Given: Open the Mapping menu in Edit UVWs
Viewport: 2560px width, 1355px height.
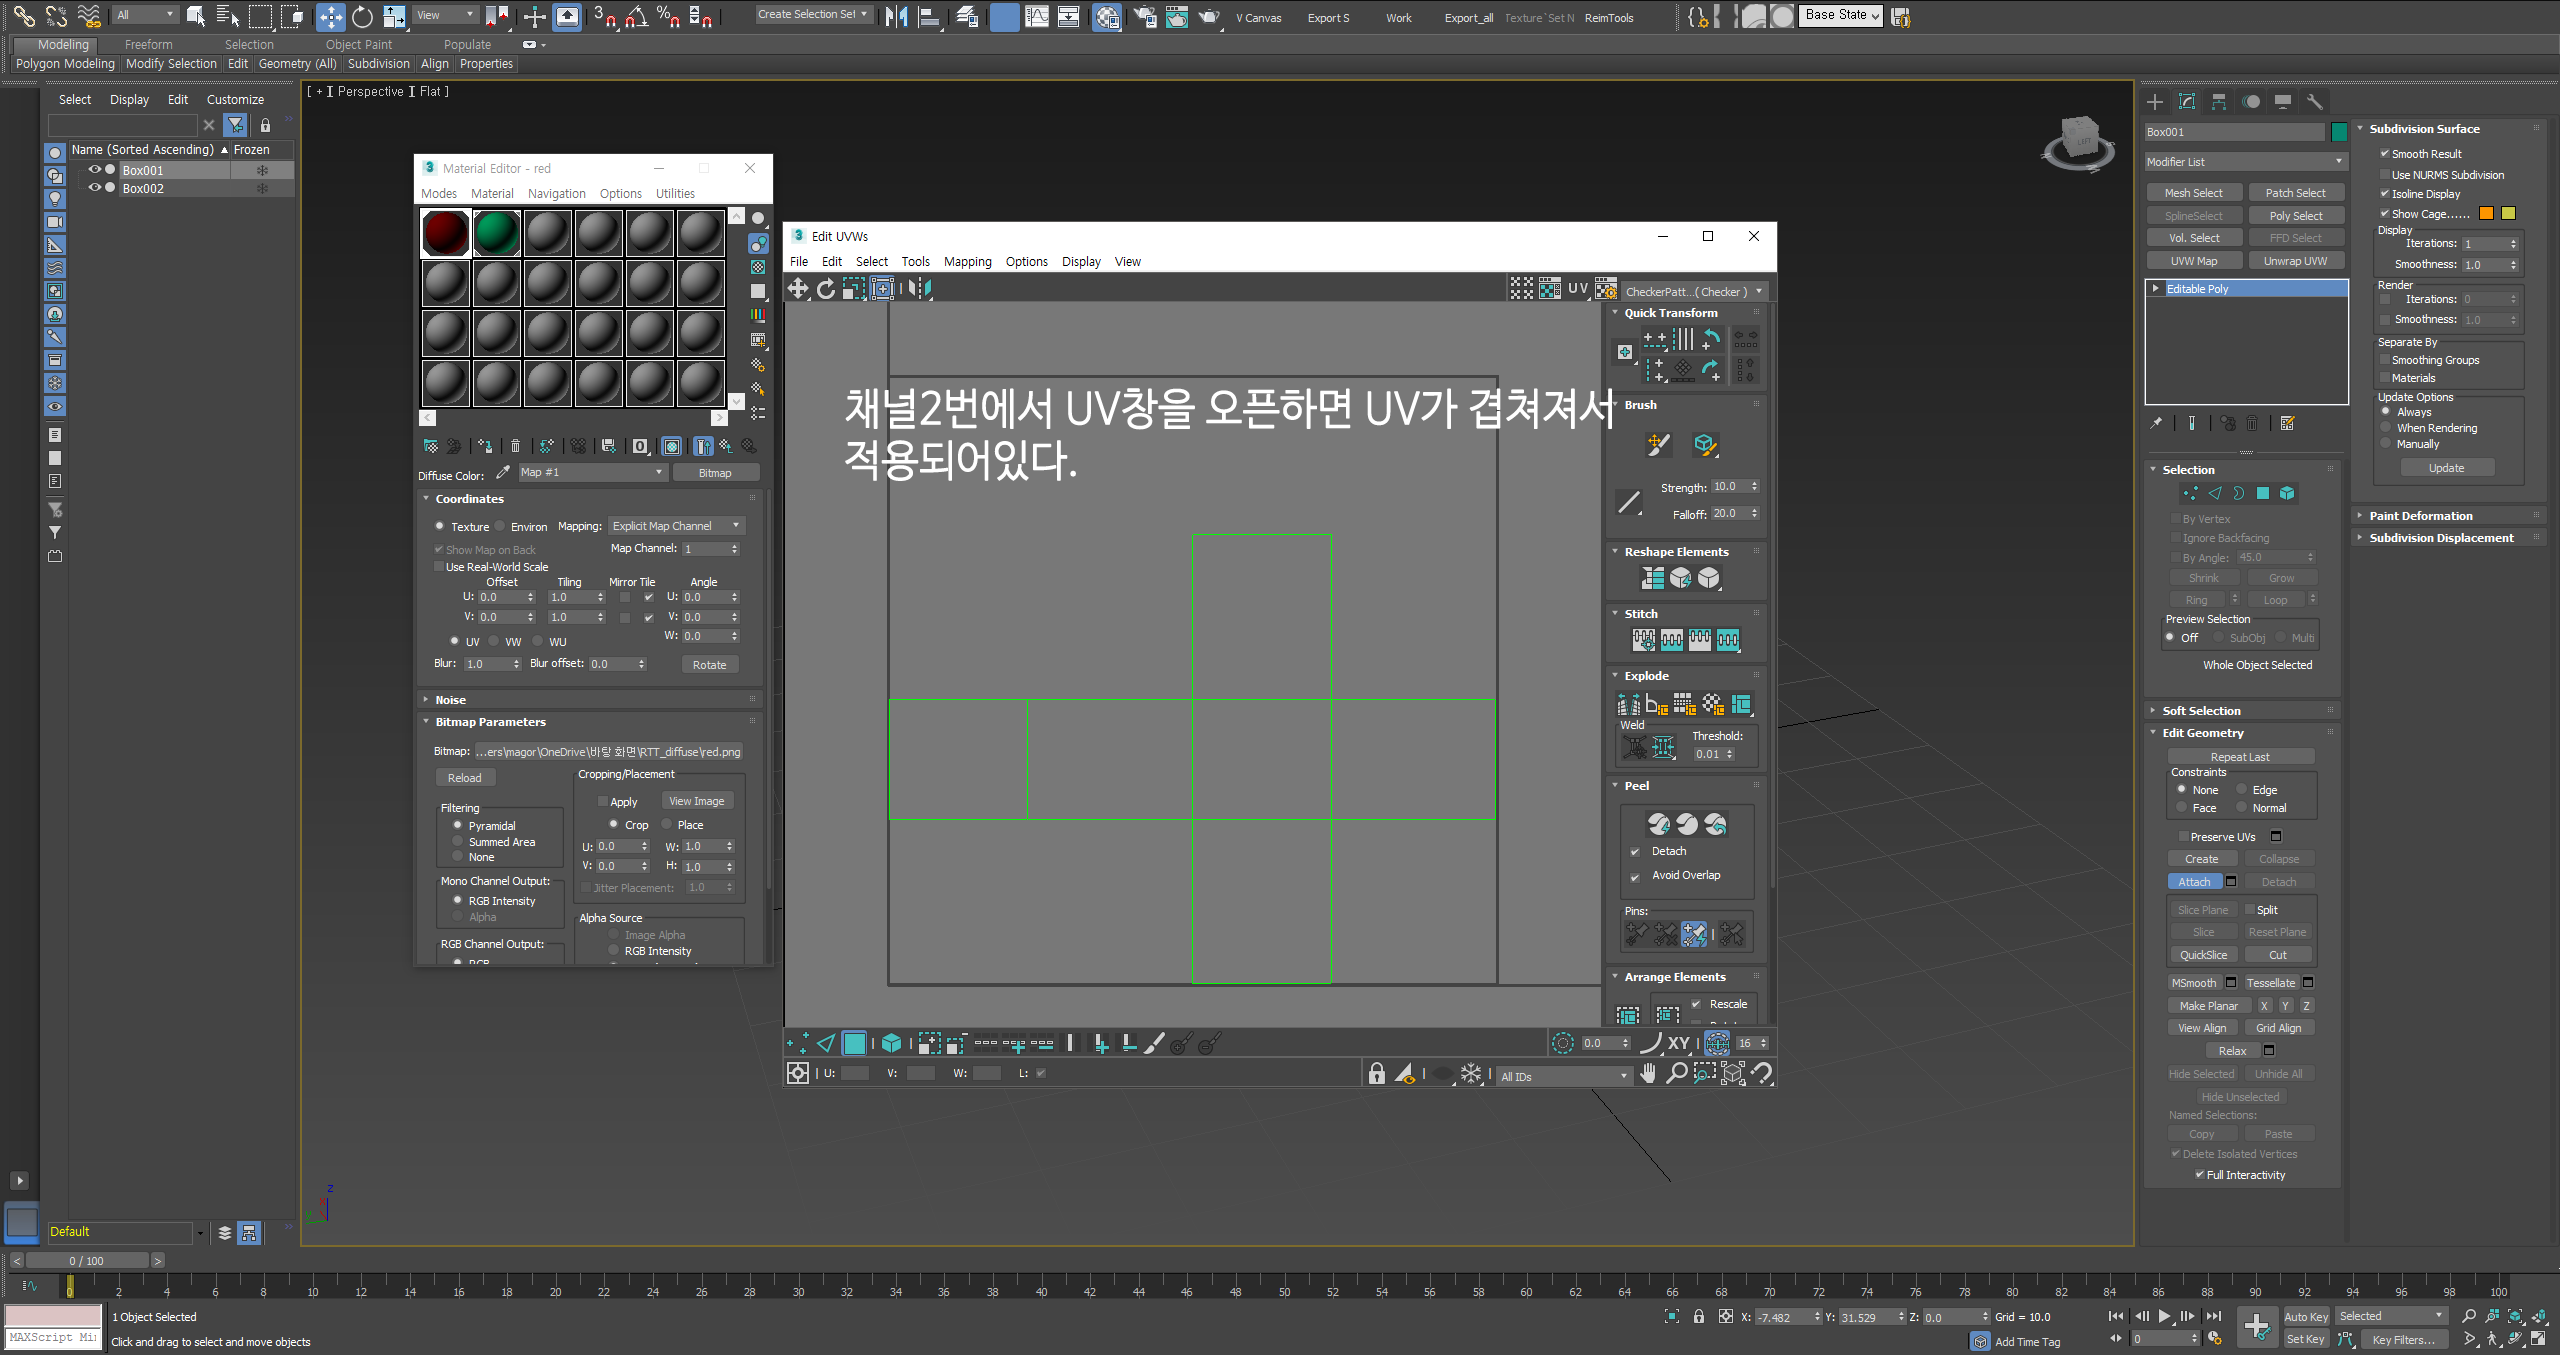Looking at the screenshot, I should [x=967, y=262].
